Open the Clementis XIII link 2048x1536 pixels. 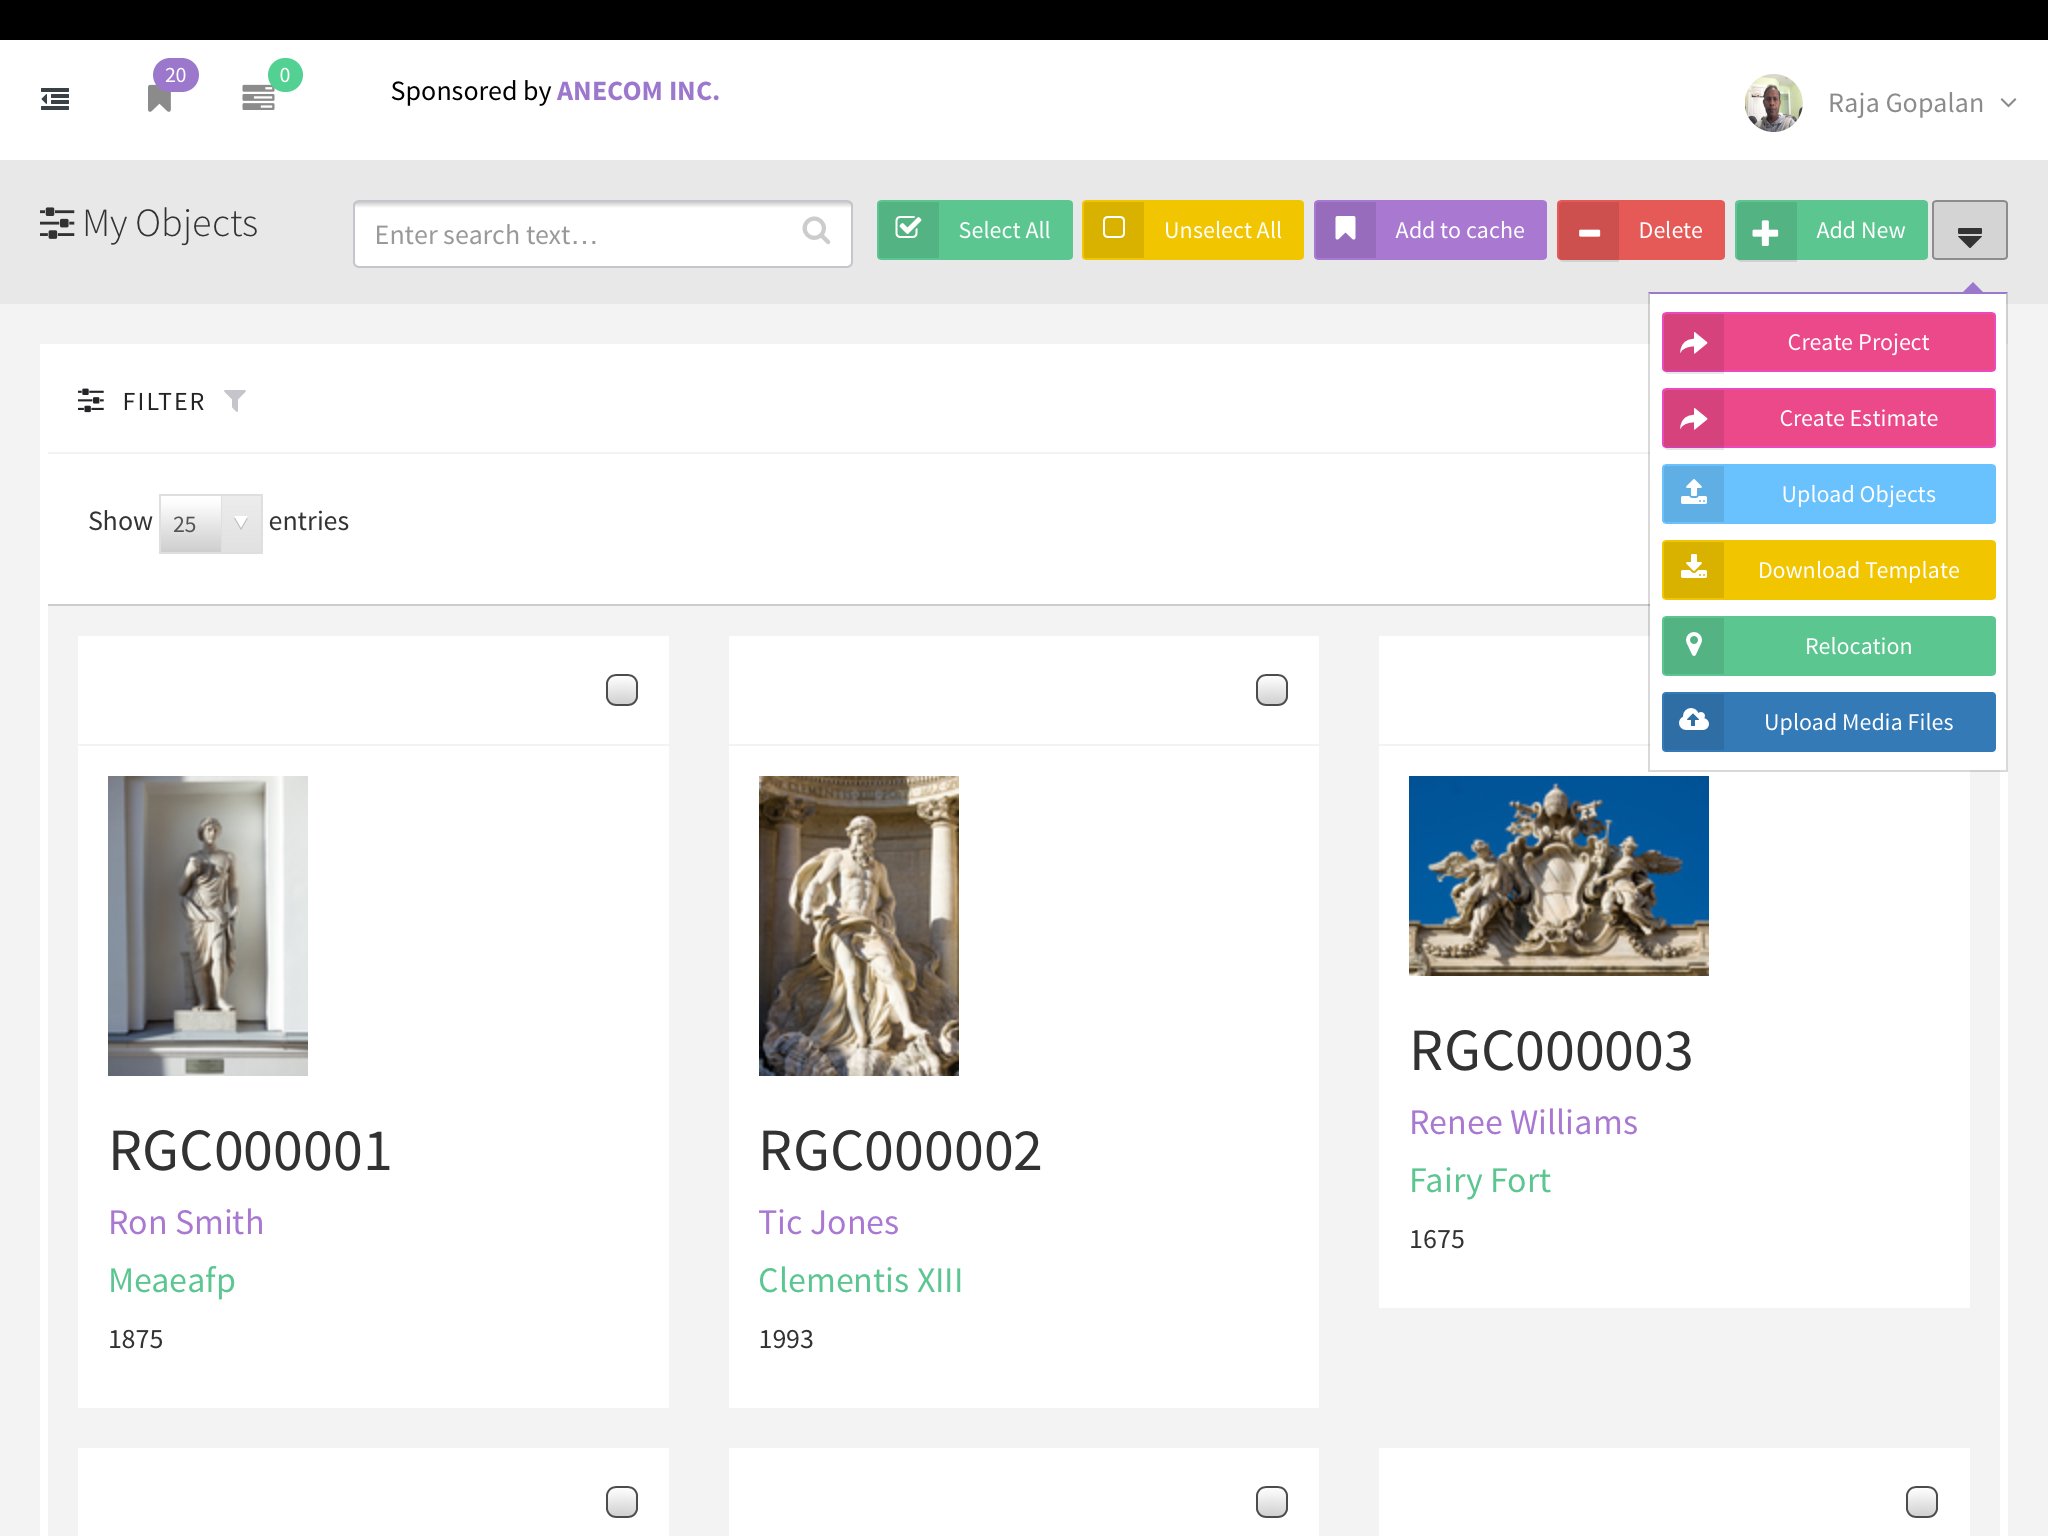coord(860,1280)
